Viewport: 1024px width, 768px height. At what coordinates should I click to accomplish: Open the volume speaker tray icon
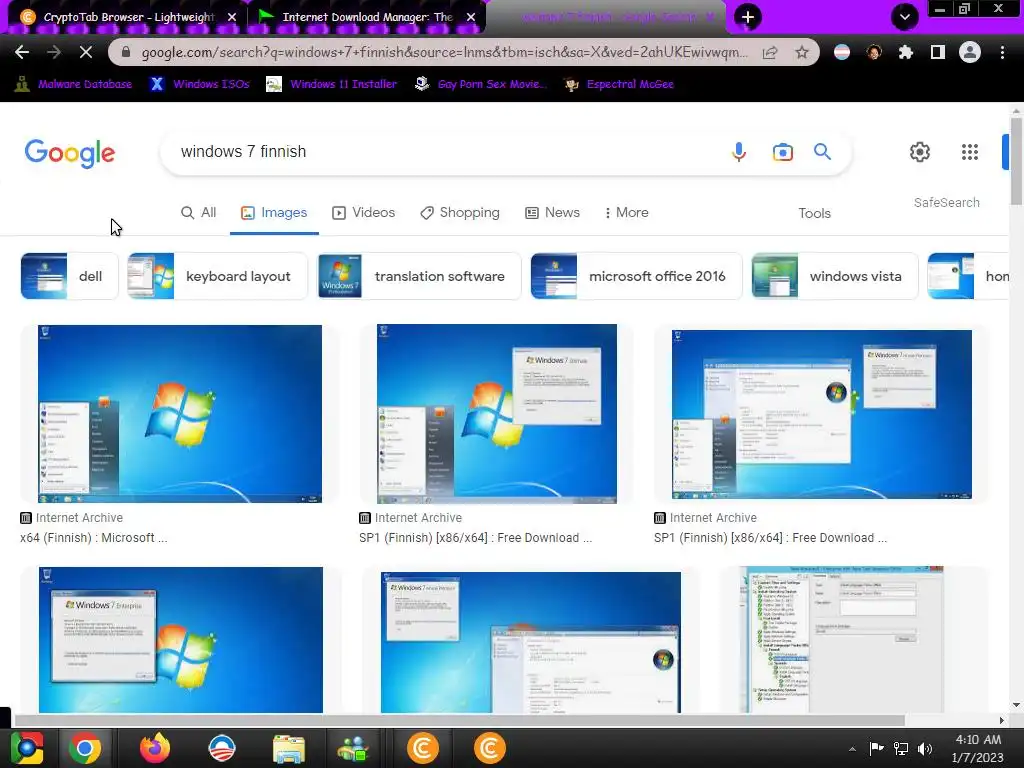(x=925, y=749)
